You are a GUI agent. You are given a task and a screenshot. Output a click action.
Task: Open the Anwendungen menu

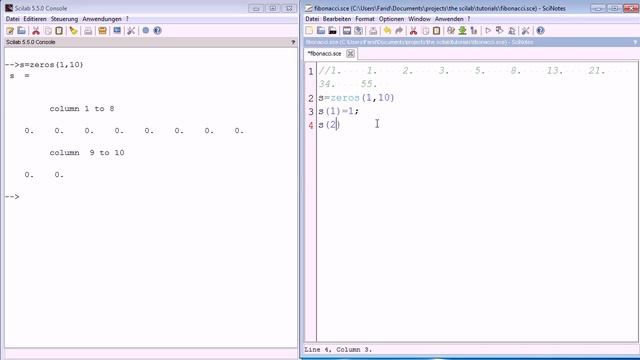click(102, 19)
